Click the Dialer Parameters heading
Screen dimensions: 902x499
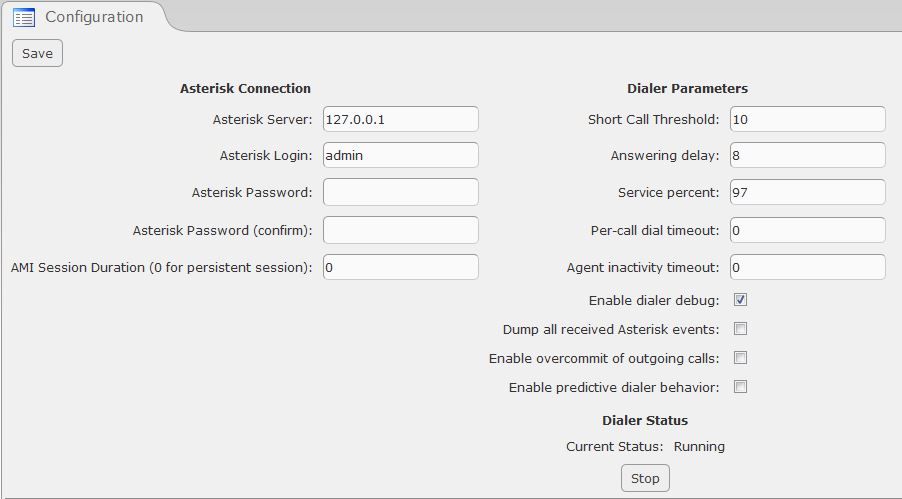pyautogui.click(x=687, y=88)
